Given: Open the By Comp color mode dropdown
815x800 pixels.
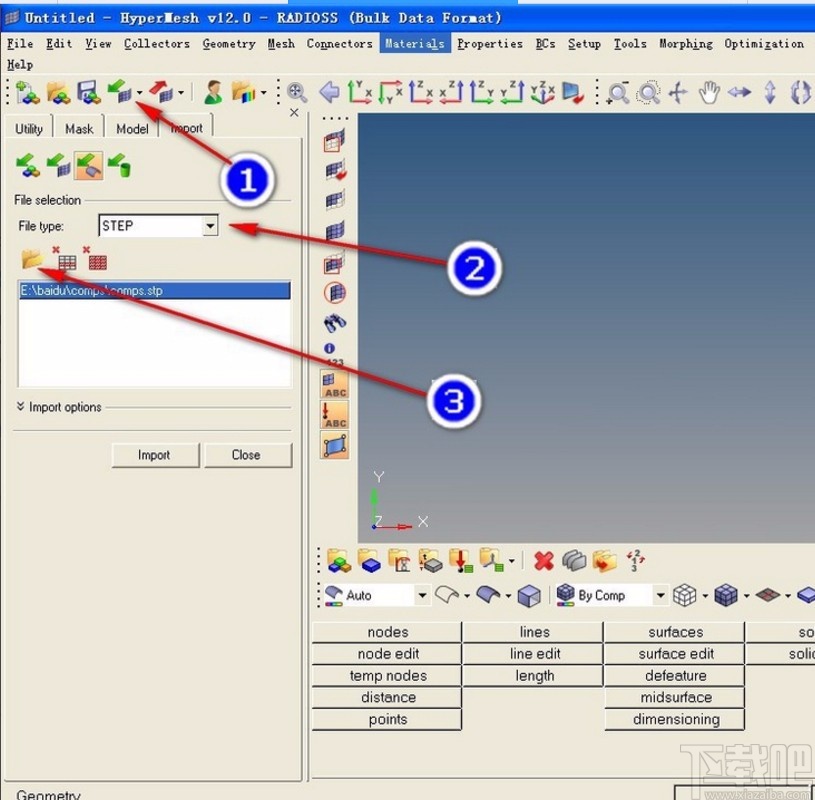Looking at the screenshot, I should [x=660, y=595].
